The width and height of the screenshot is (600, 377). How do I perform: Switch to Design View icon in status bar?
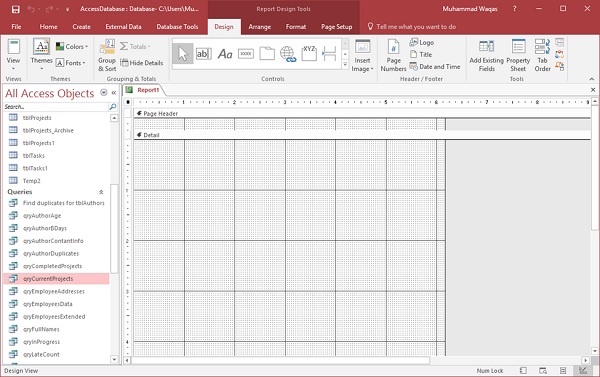[582, 370]
